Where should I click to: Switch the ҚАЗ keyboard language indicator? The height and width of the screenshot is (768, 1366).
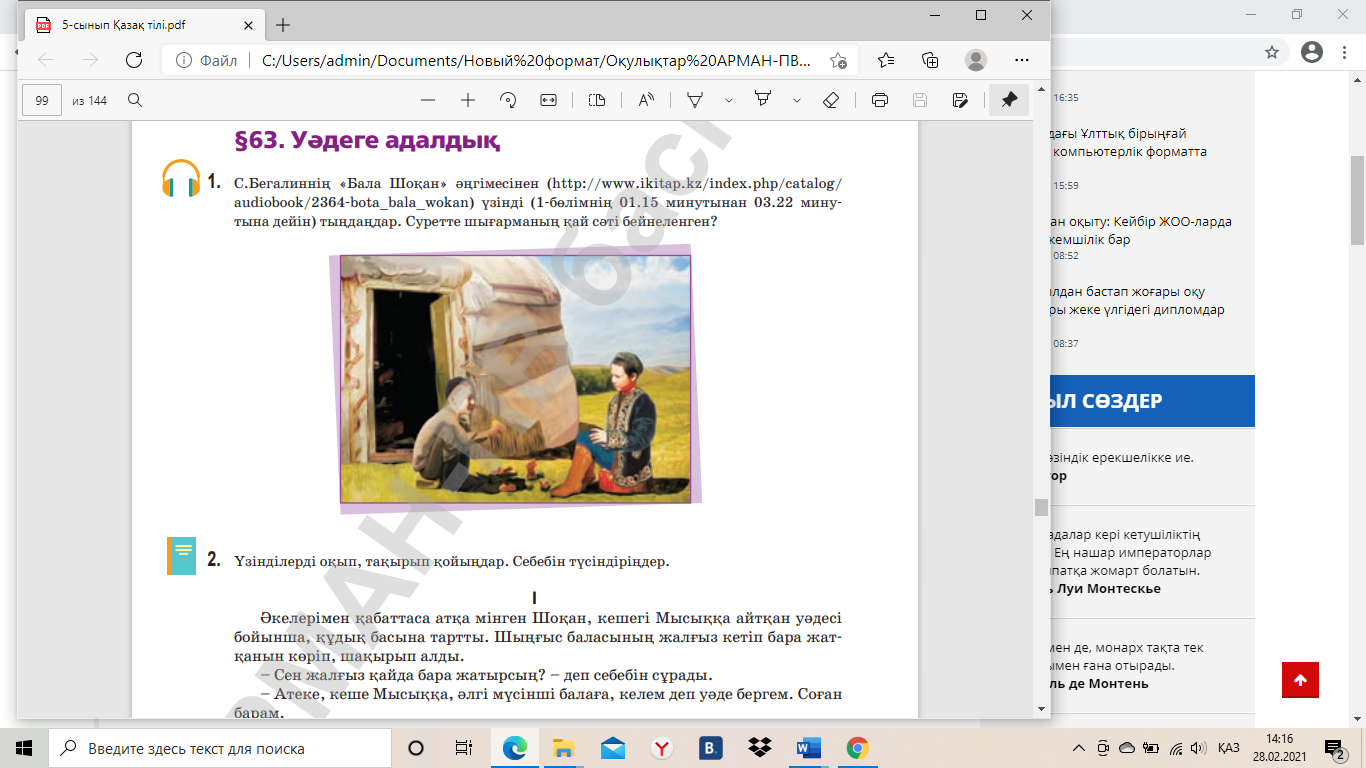tap(1229, 748)
